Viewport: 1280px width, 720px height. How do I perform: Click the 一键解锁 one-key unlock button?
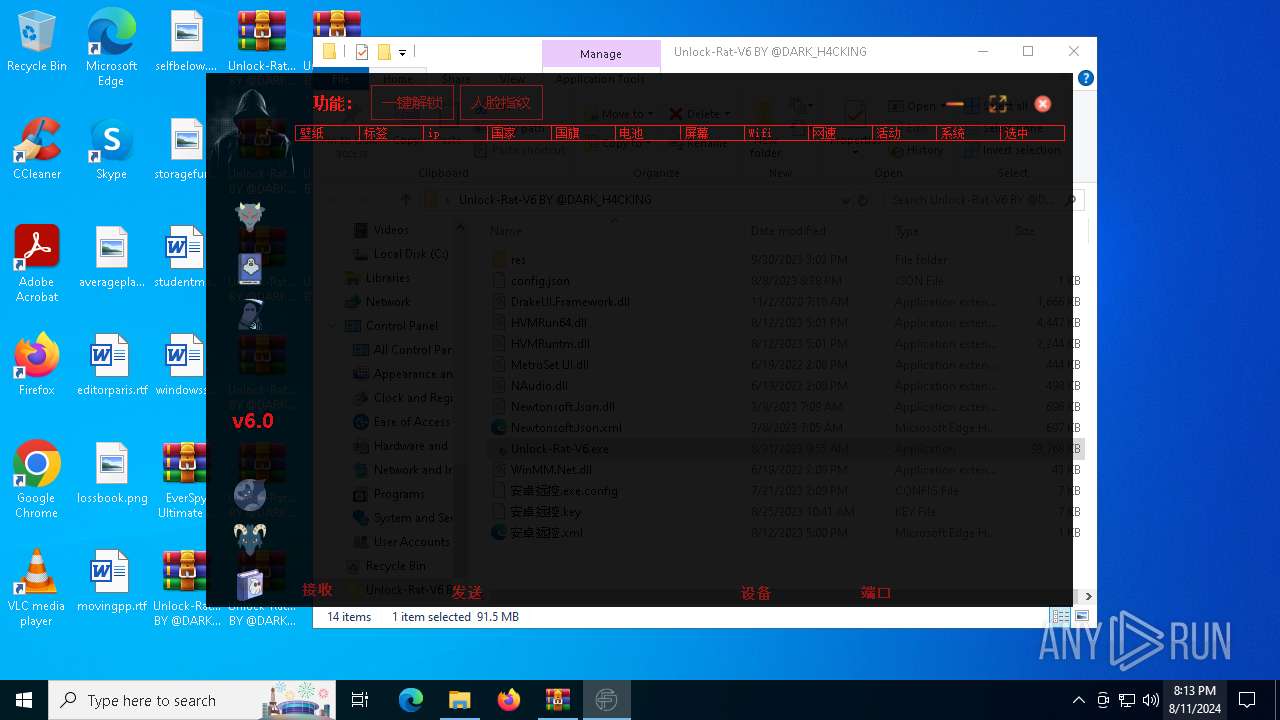coord(412,103)
